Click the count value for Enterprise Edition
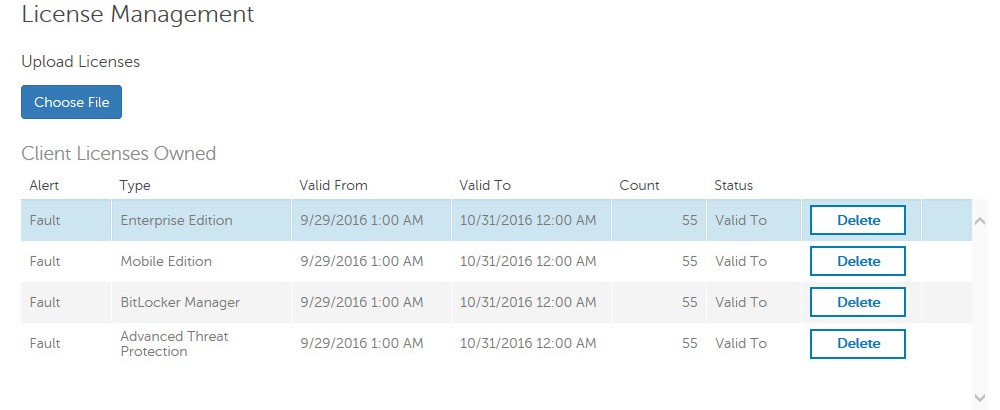The width and height of the screenshot is (1000, 410). pos(689,220)
